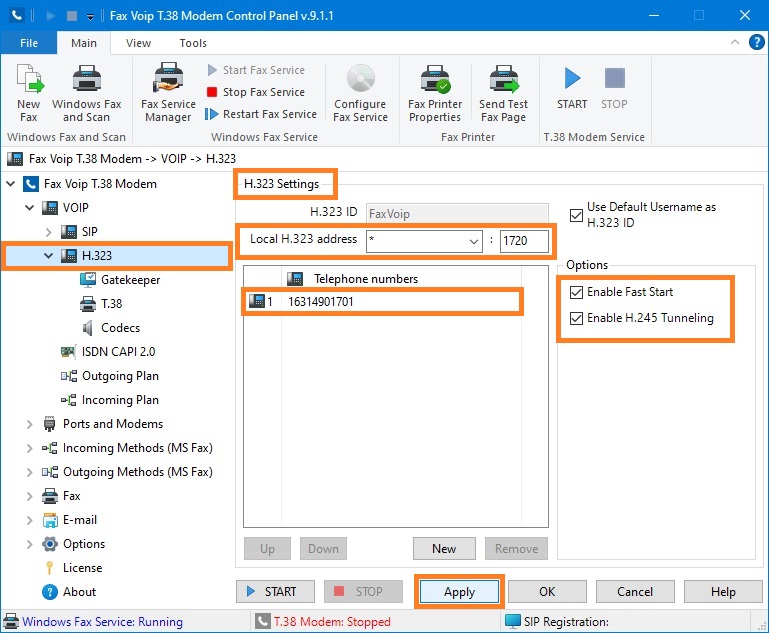Select VOIP in the tree
The height and width of the screenshot is (633, 769).
point(76,208)
